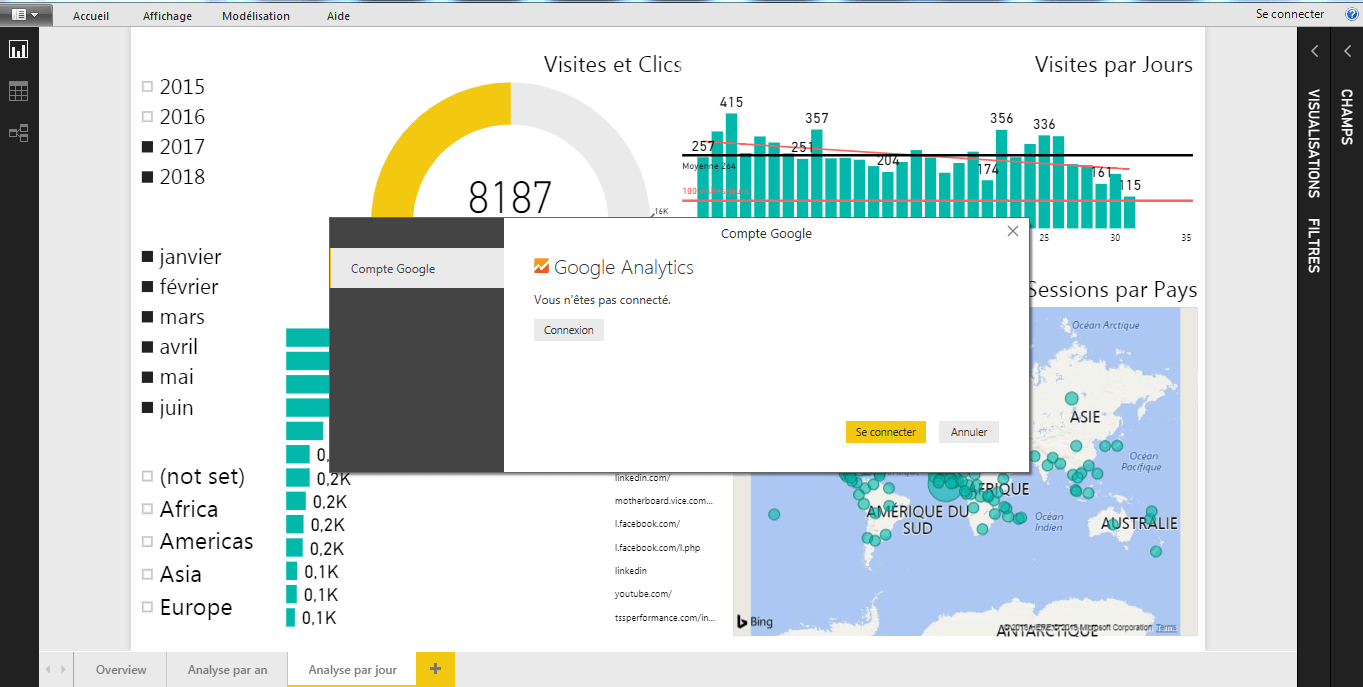Open the Aide ribbon tab
Image resolution: width=1363 pixels, height=687 pixels.
coord(338,16)
